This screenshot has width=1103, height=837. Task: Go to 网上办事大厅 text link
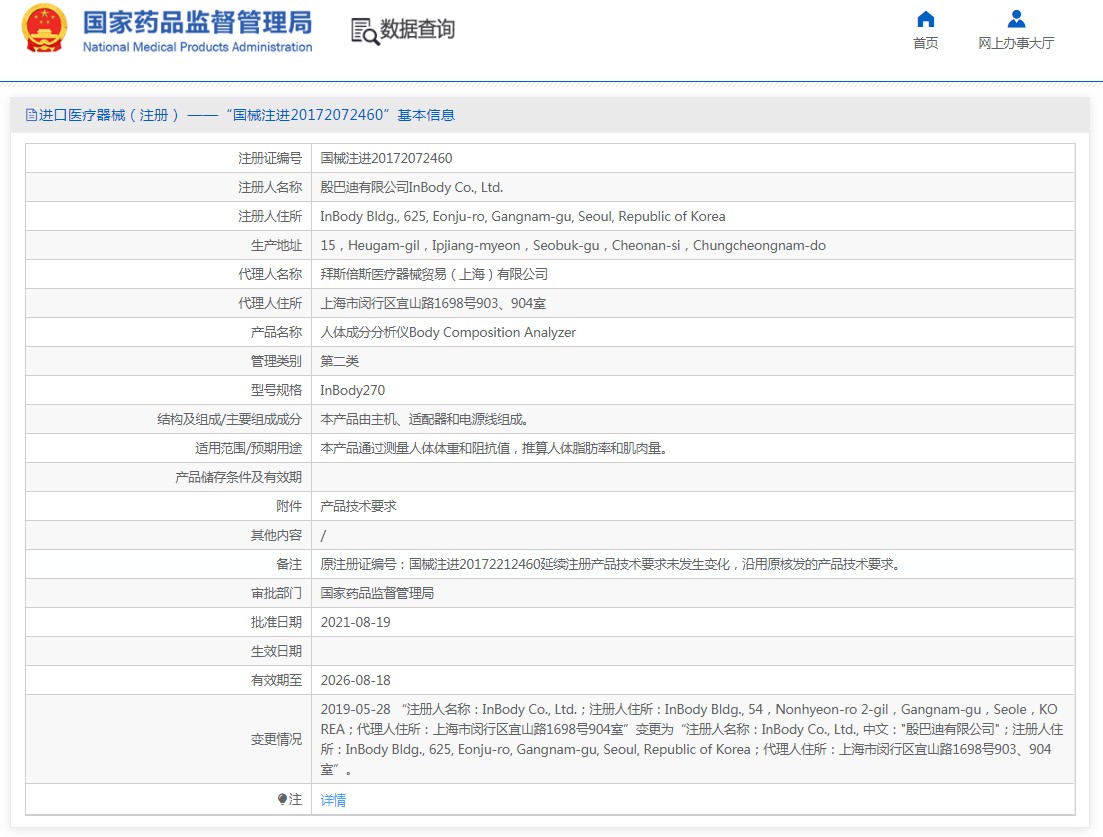point(1015,43)
